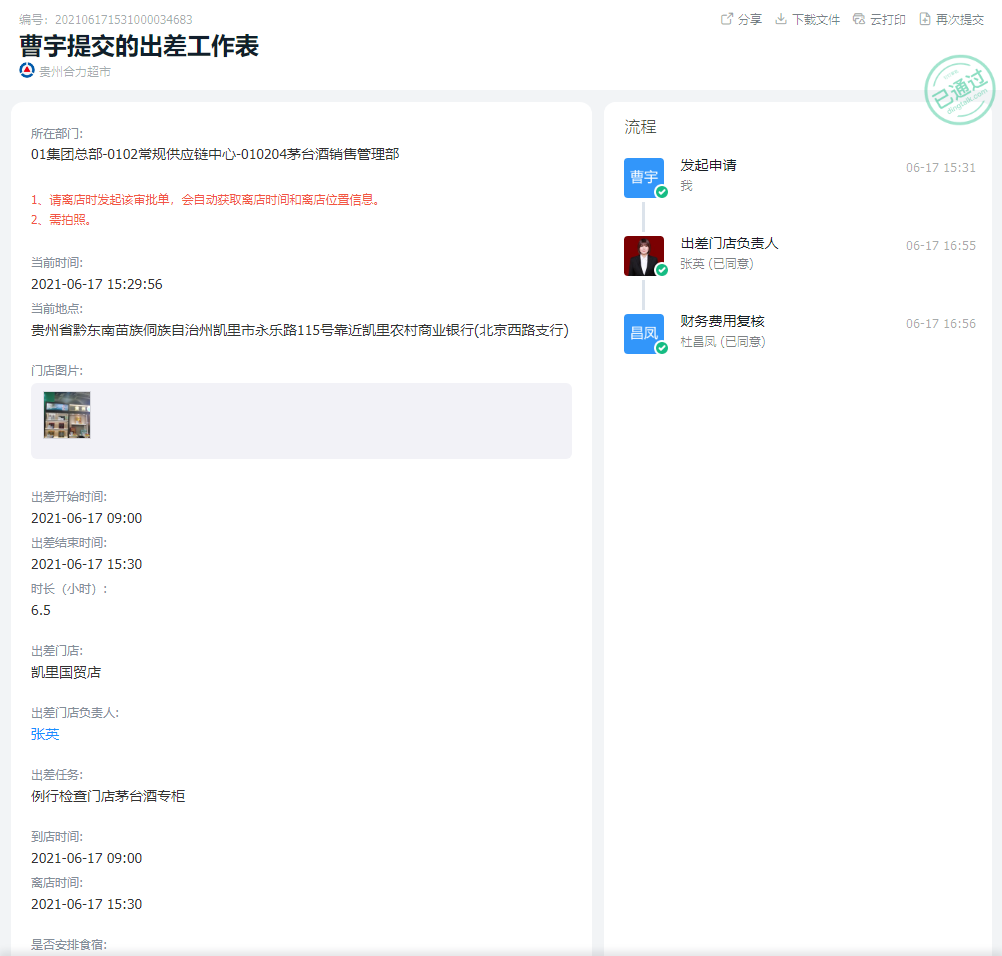
Task: Open 云打印 cloud print
Action: point(859,19)
